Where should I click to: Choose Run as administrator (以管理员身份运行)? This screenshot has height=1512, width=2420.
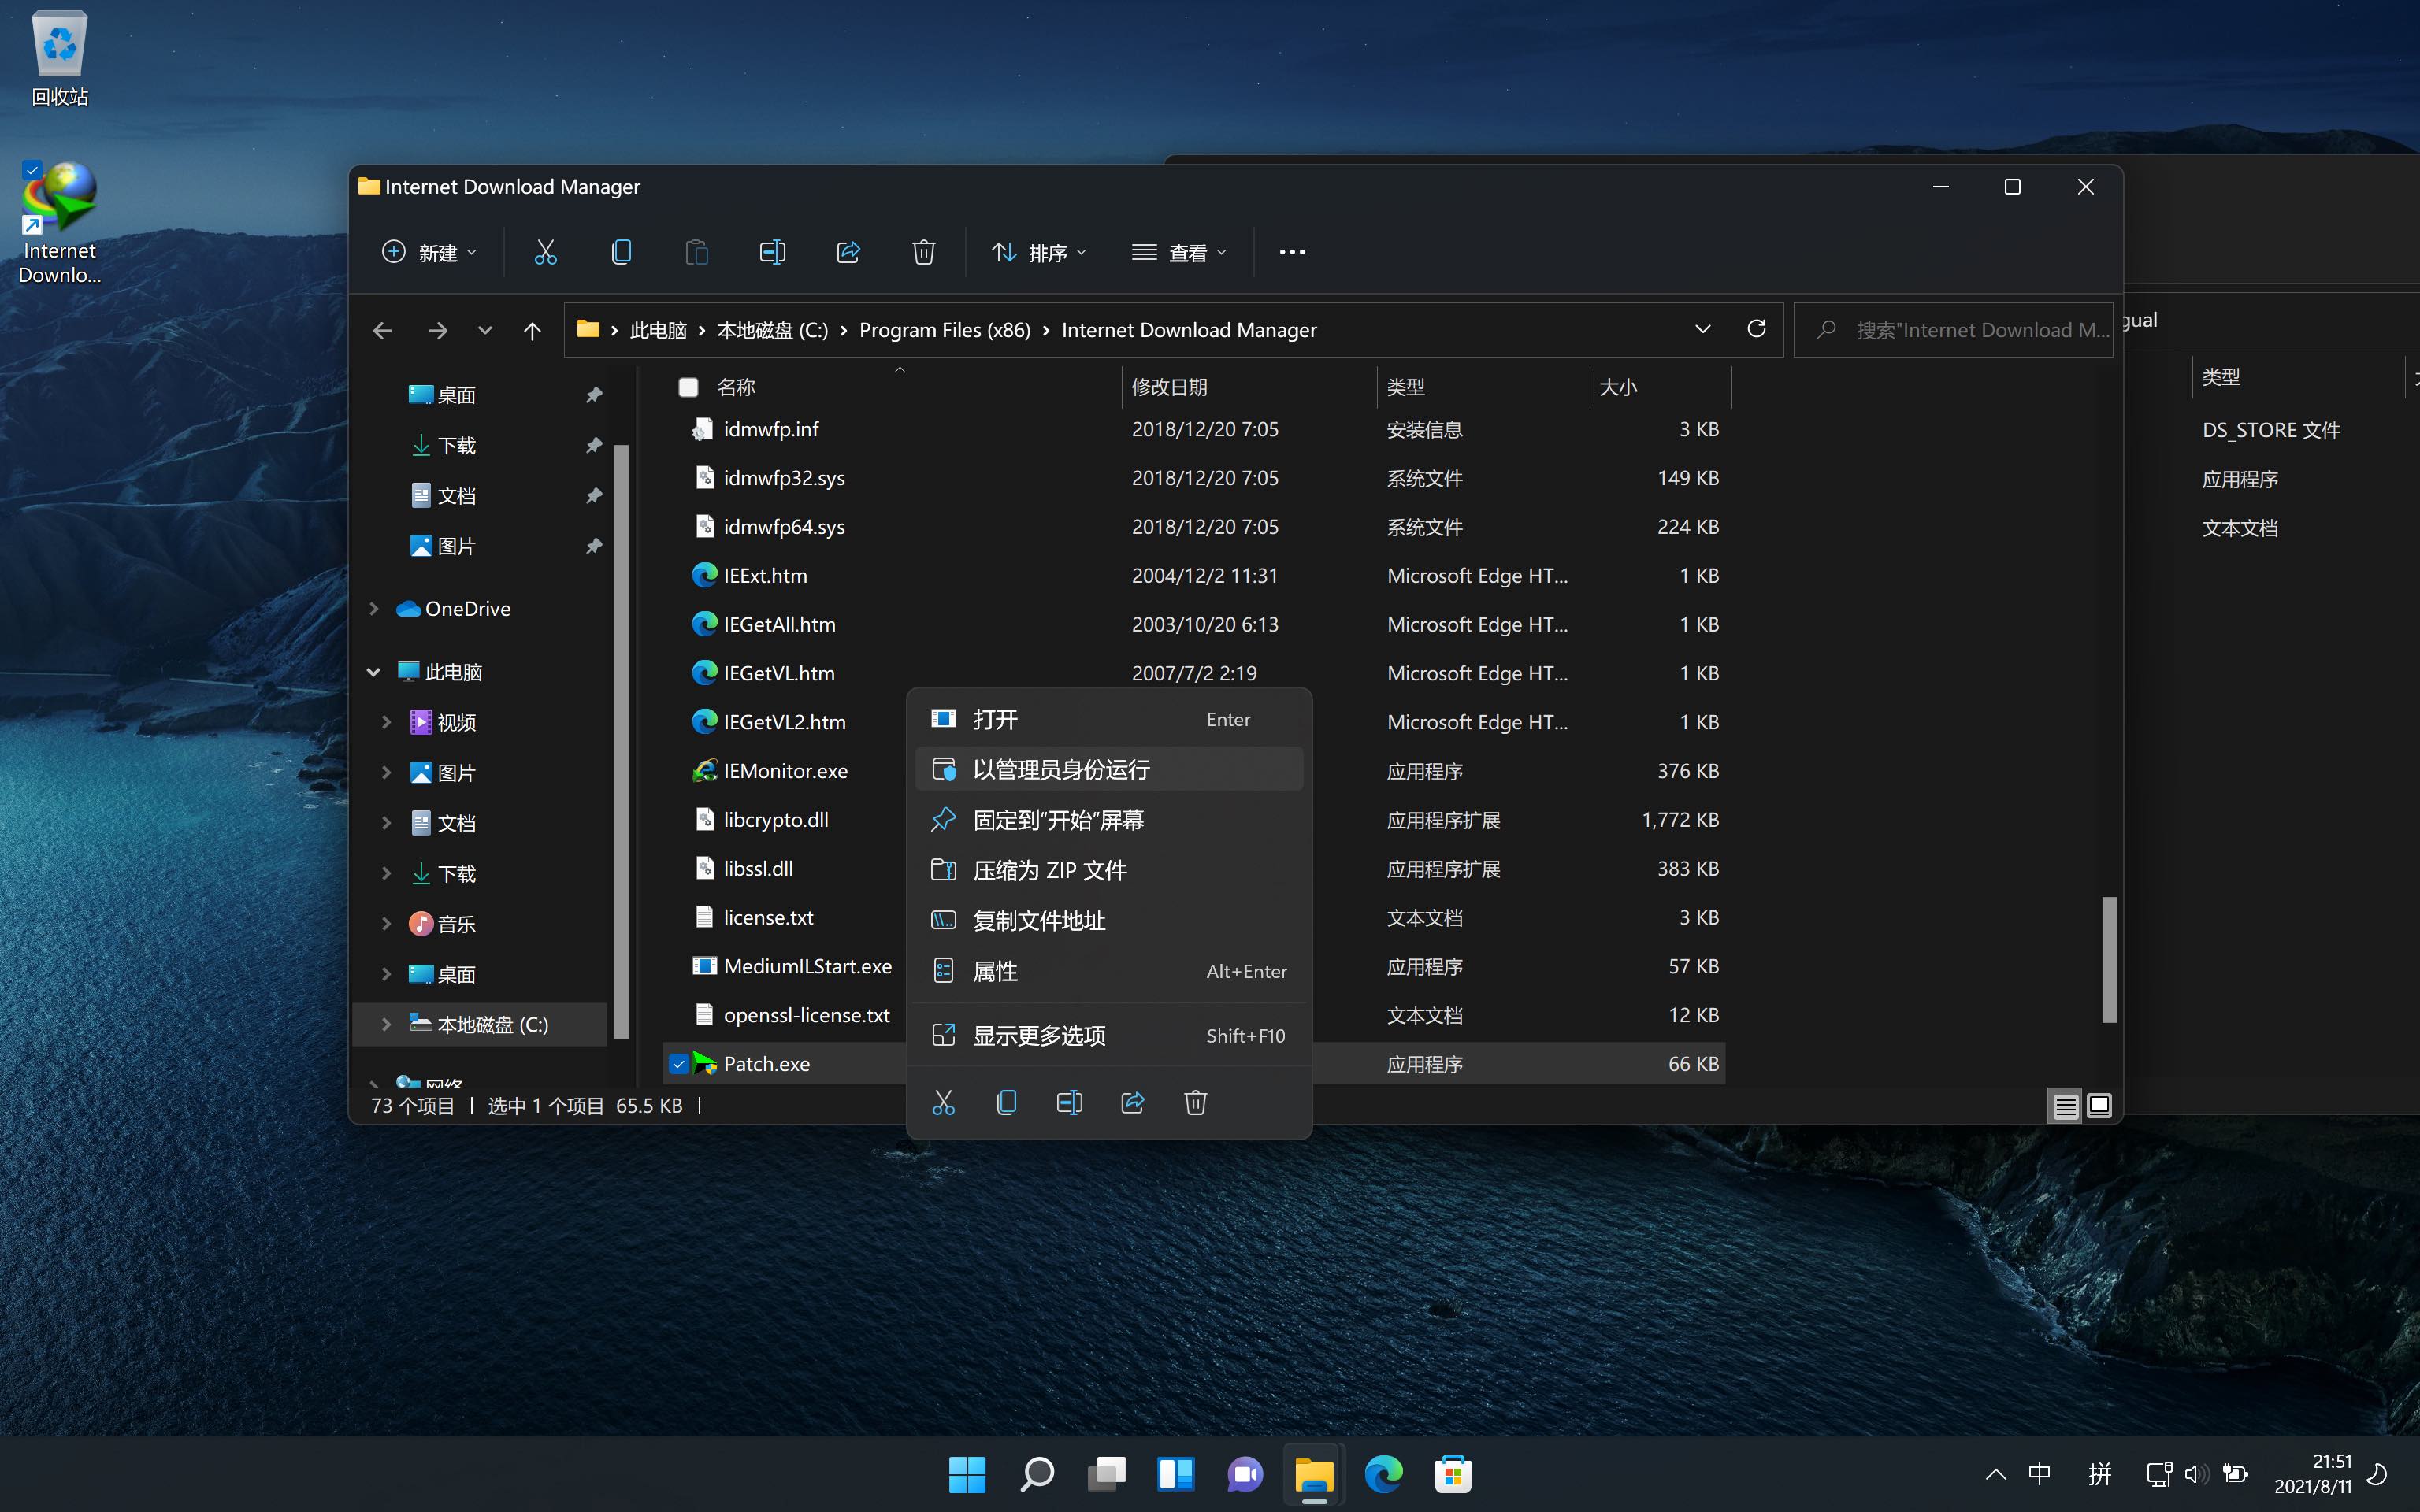(1061, 769)
